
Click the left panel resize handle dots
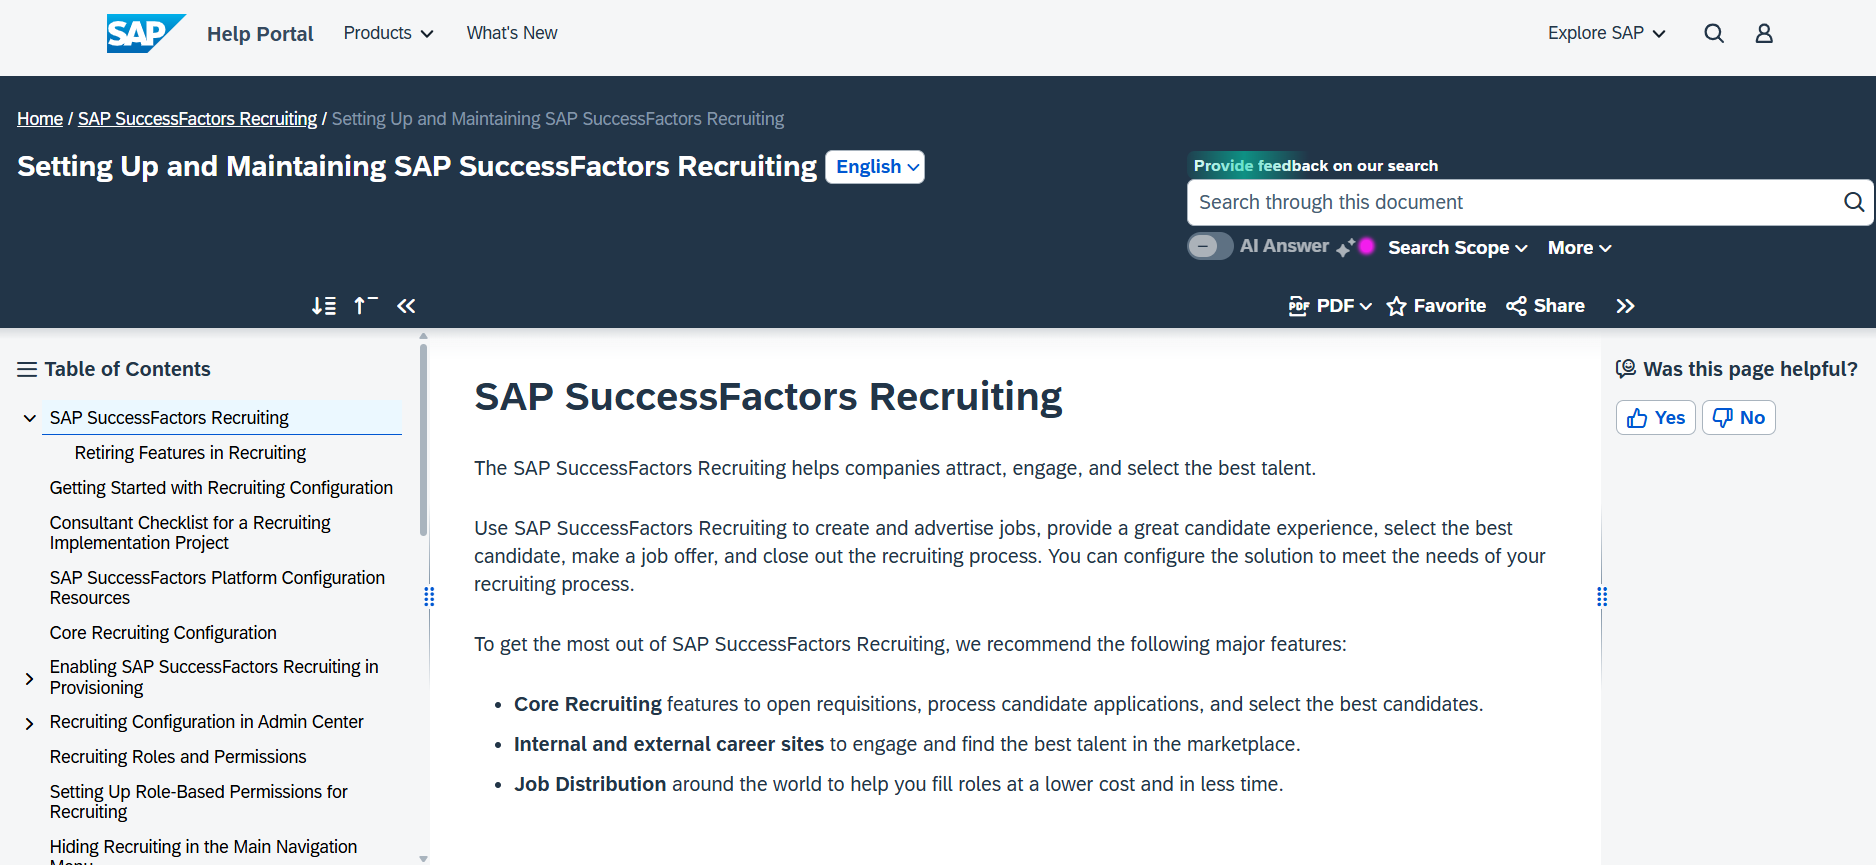coord(429,597)
